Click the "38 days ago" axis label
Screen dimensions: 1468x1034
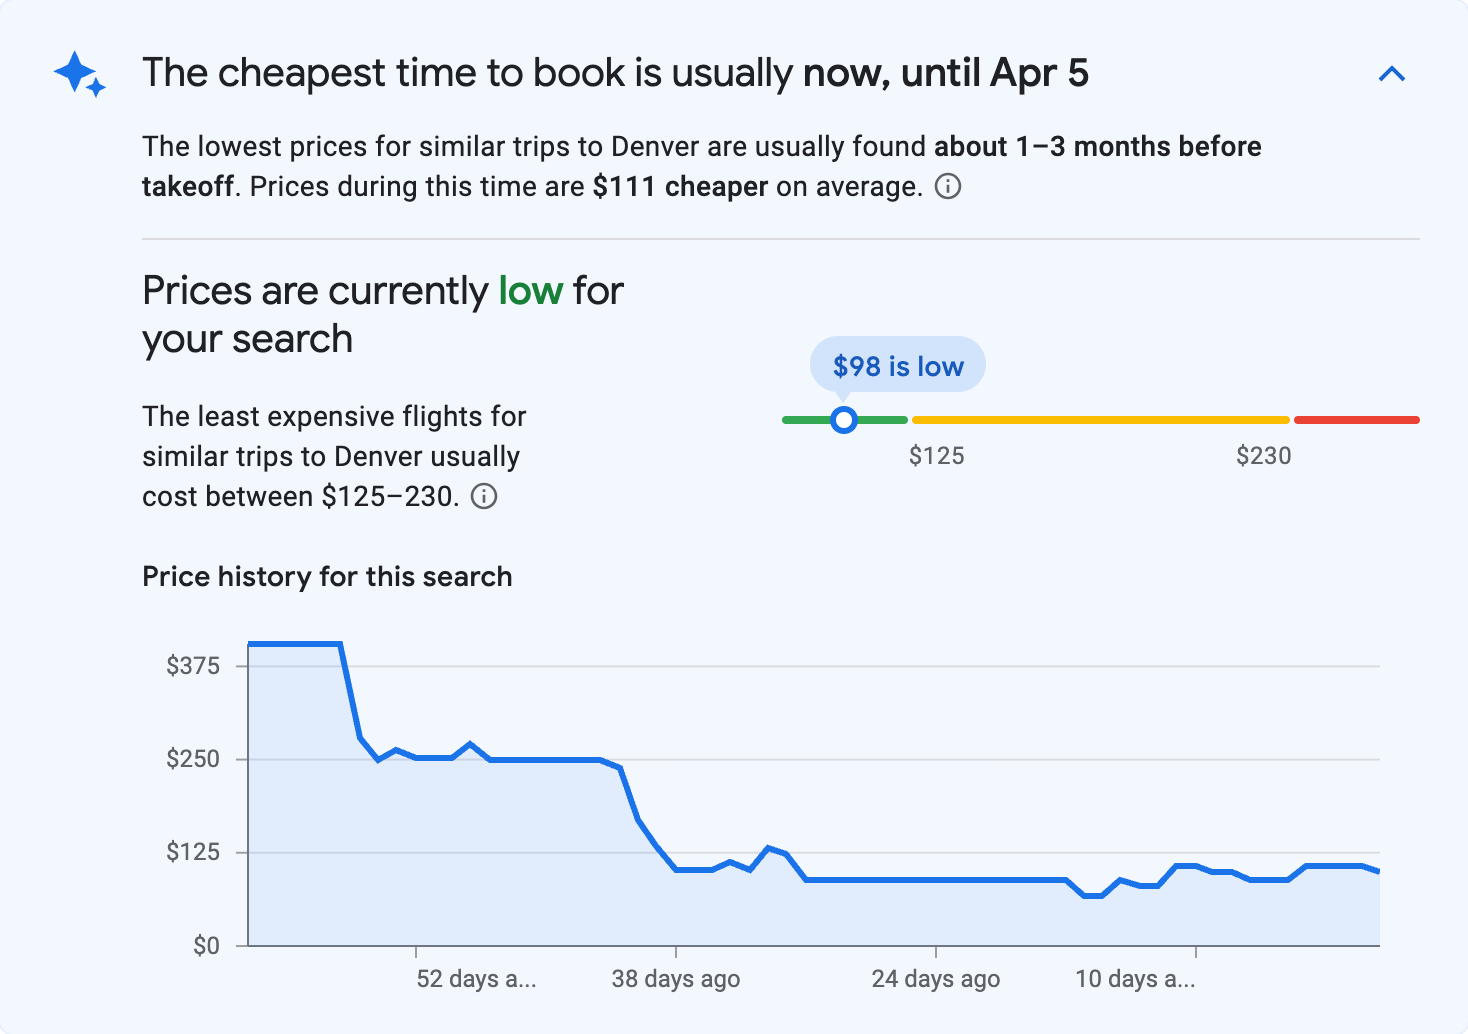point(675,979)
